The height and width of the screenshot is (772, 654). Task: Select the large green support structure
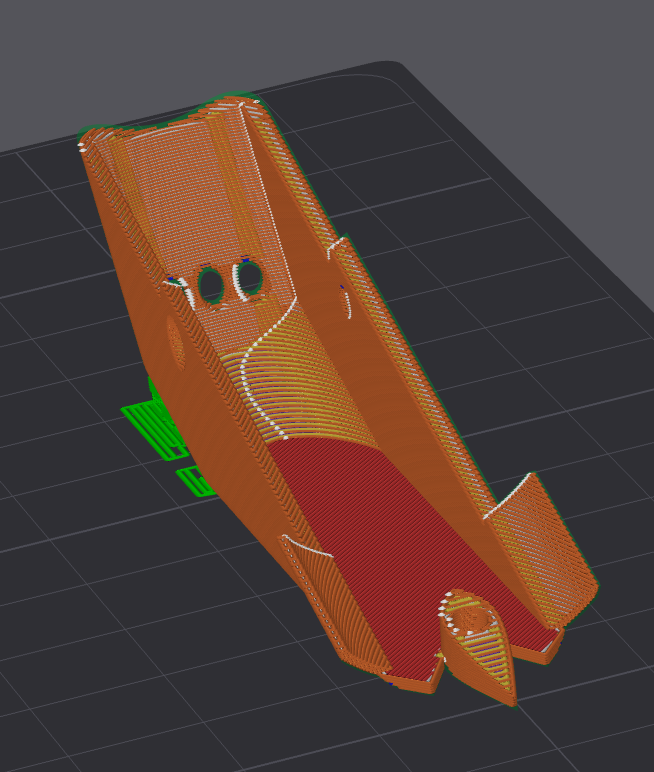(154, 418)
